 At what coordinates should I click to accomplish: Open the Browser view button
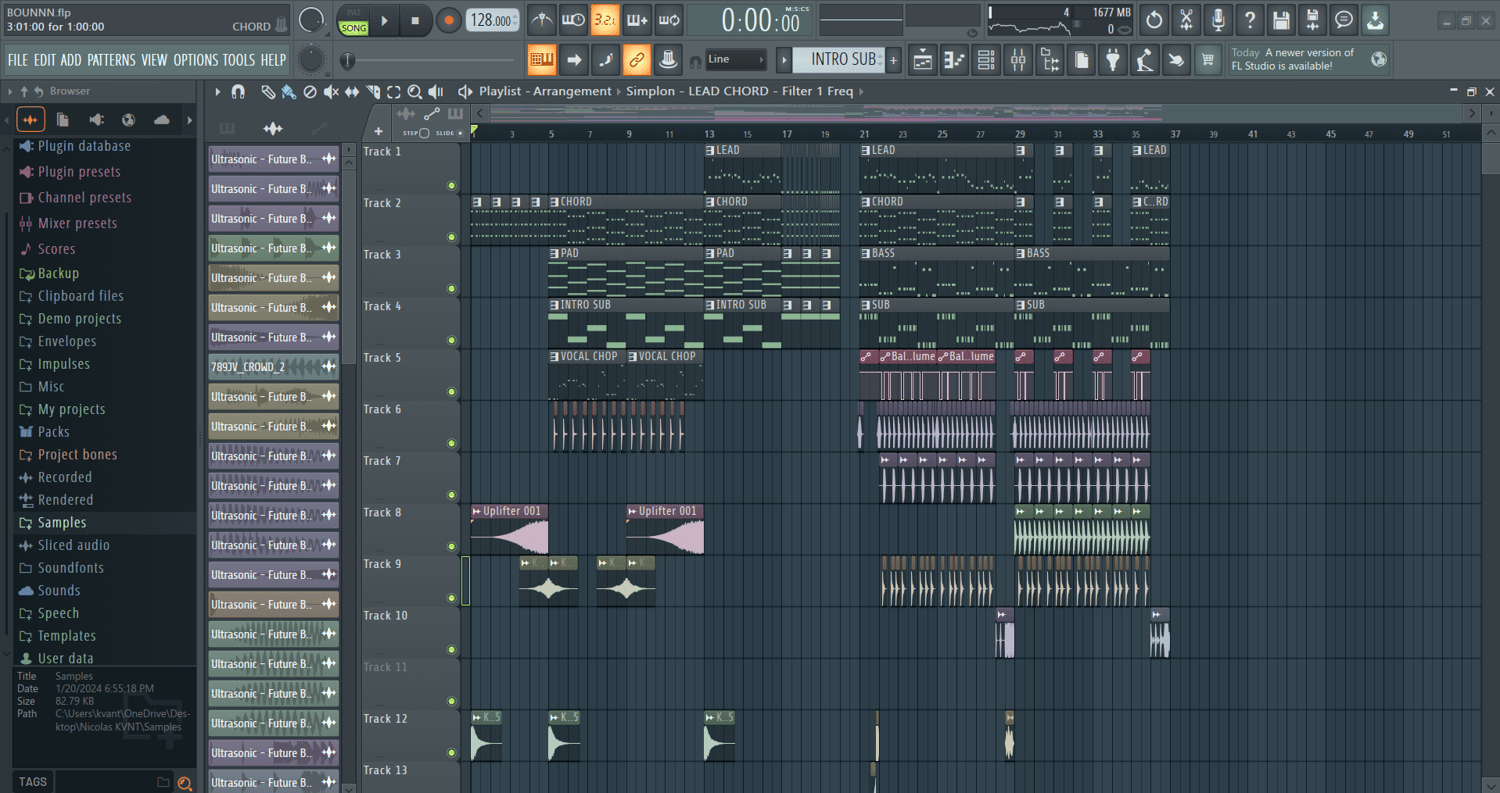point(1050,61)
